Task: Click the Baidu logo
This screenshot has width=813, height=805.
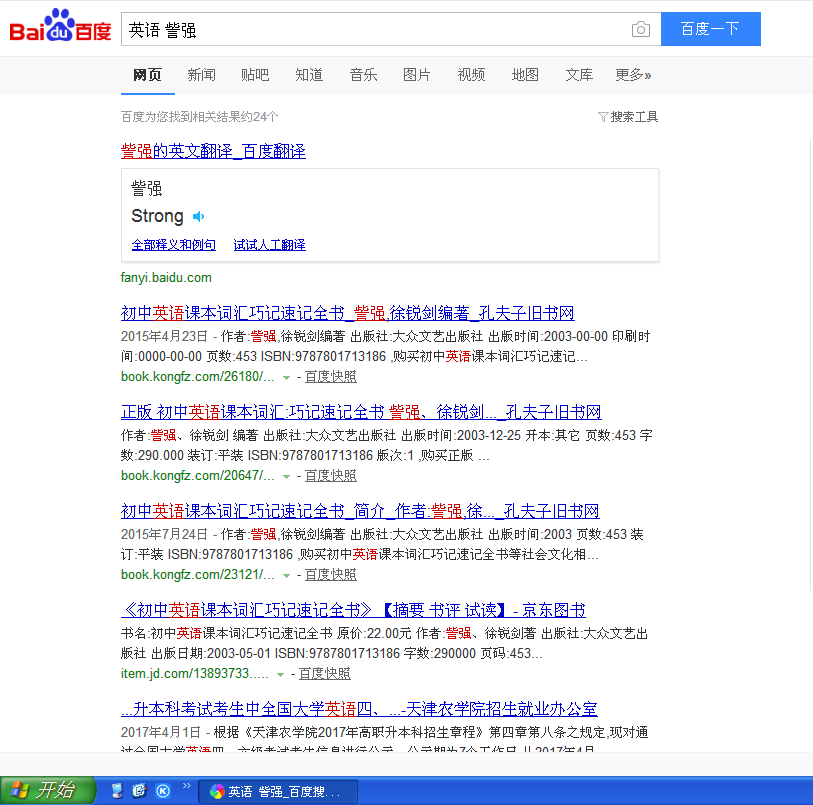Action: [x=60, y=29]
